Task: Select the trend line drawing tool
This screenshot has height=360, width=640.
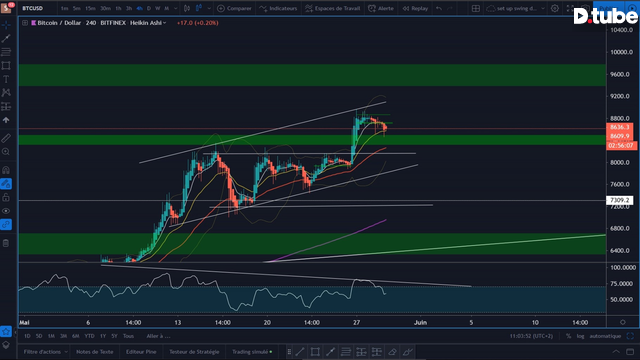Action: 6,38
